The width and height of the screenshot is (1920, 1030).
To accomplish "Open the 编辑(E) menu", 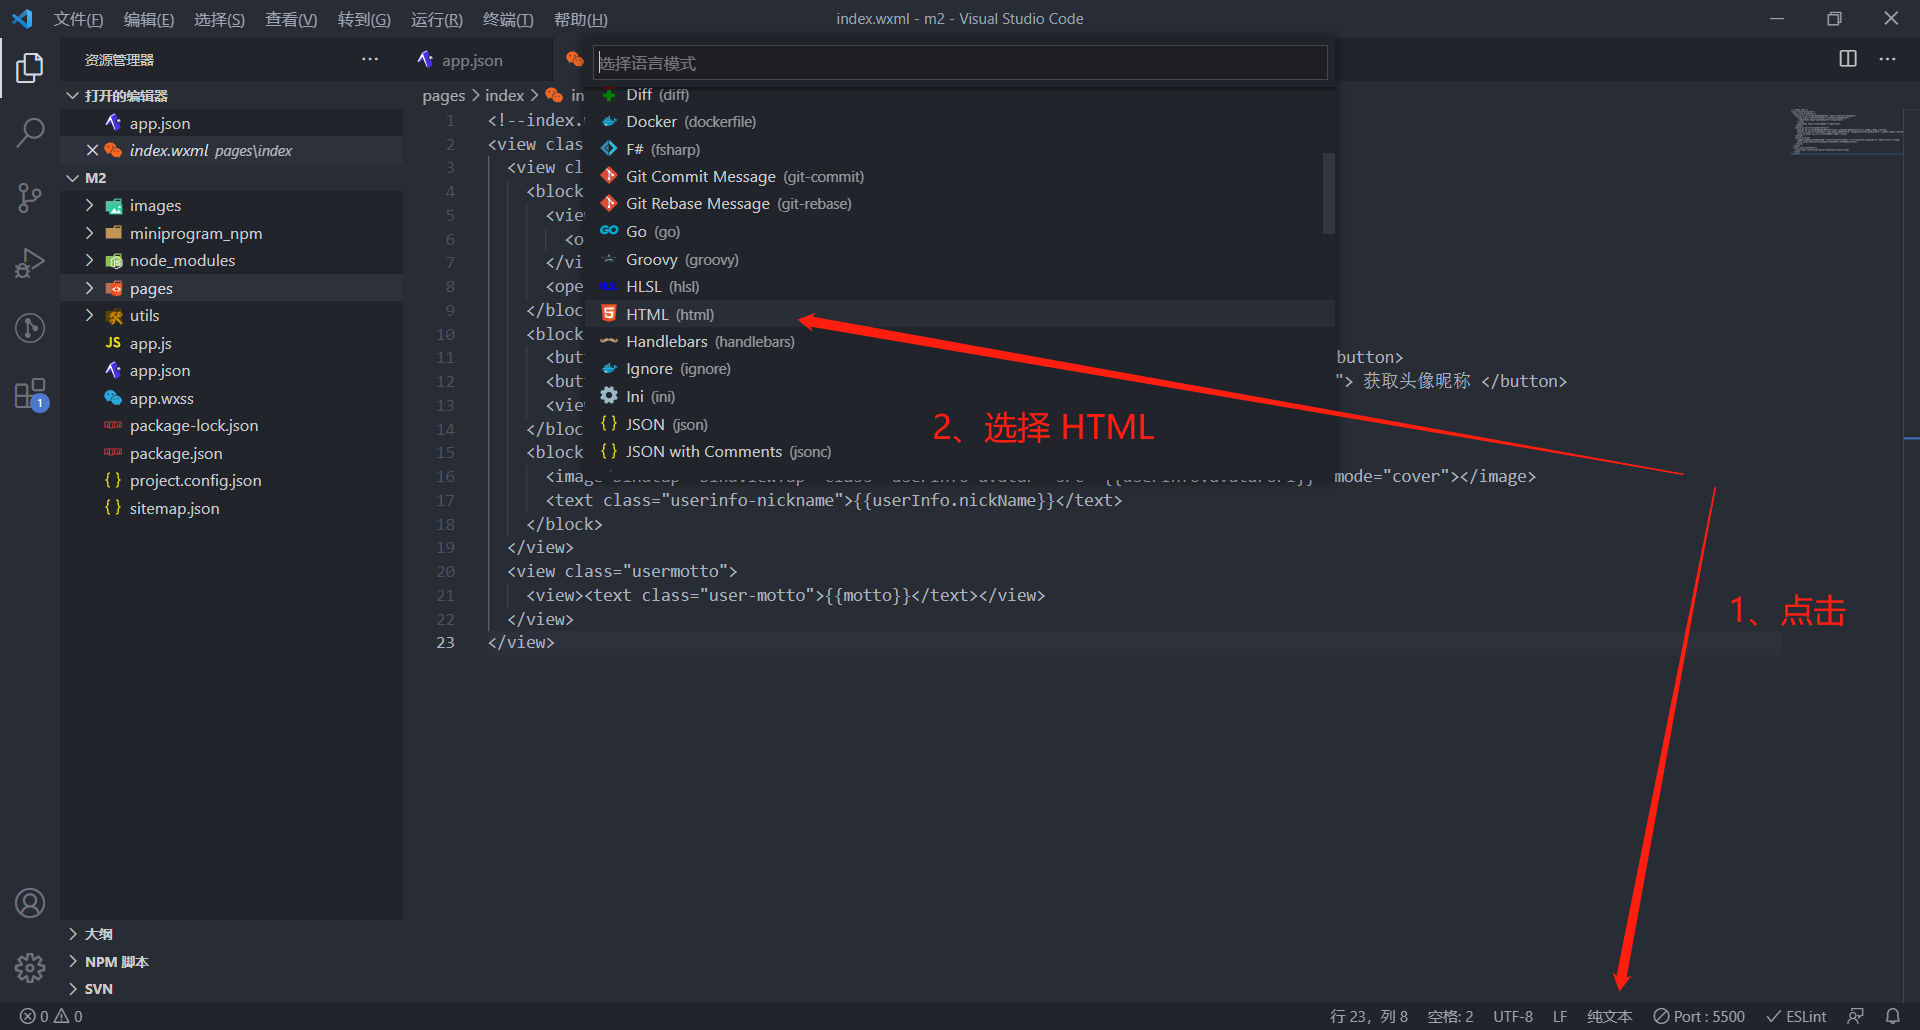I will pos(148,19).
